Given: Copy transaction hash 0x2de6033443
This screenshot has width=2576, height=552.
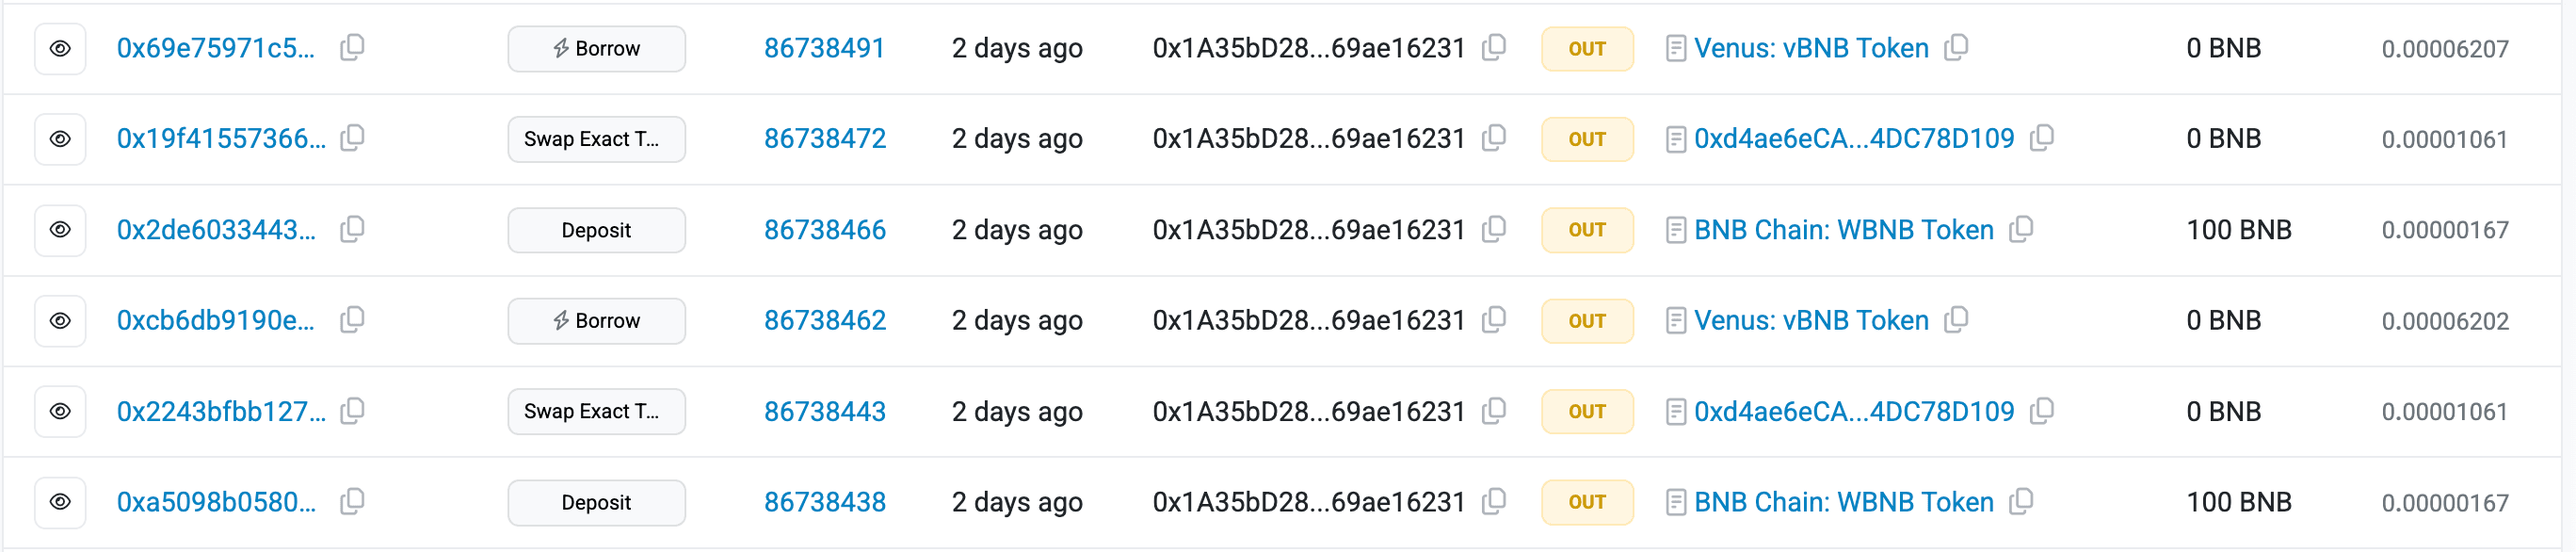Looking at the screenshot, I should 352,230.
